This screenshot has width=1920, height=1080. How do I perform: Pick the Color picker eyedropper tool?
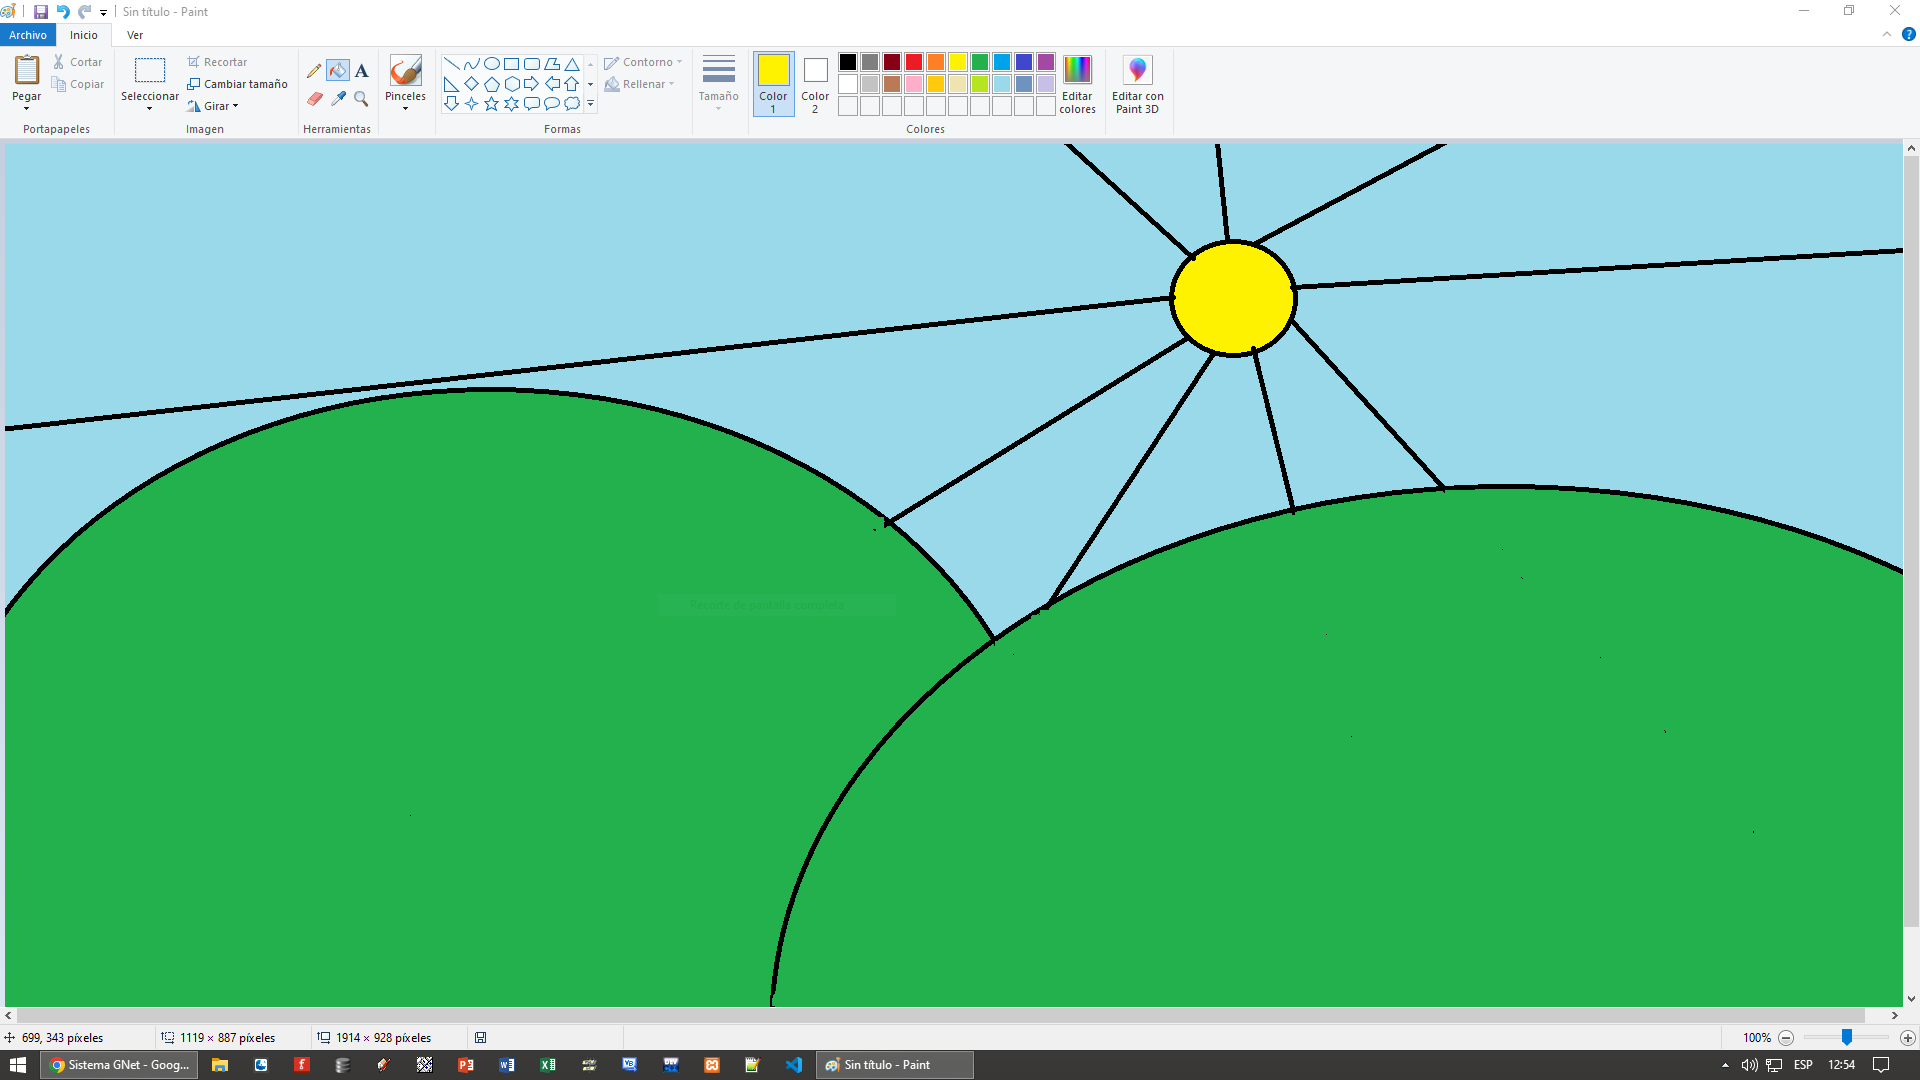338,99
